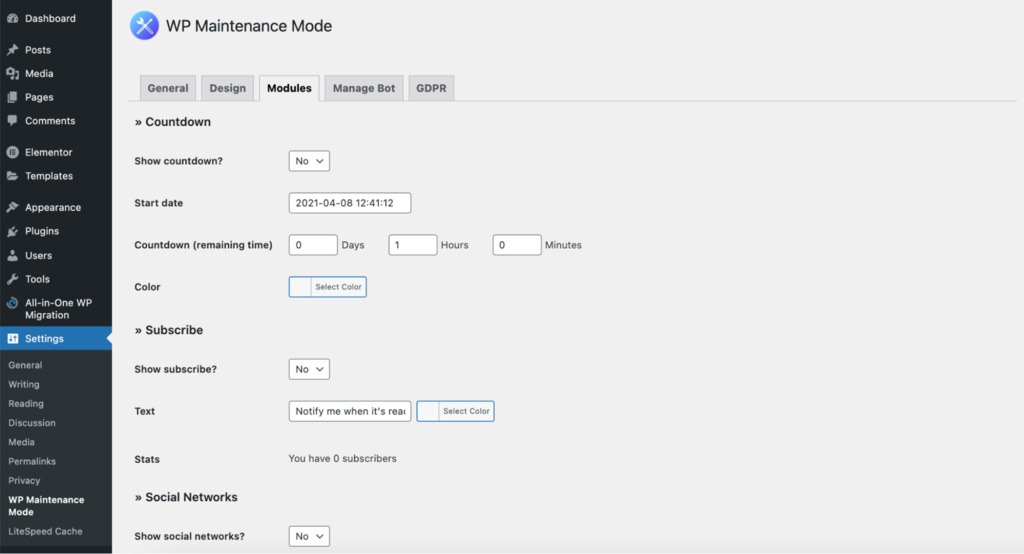Click the Comments bubble icon
The height and width of the screenshot is (554, 1024).
pos(12,121)
